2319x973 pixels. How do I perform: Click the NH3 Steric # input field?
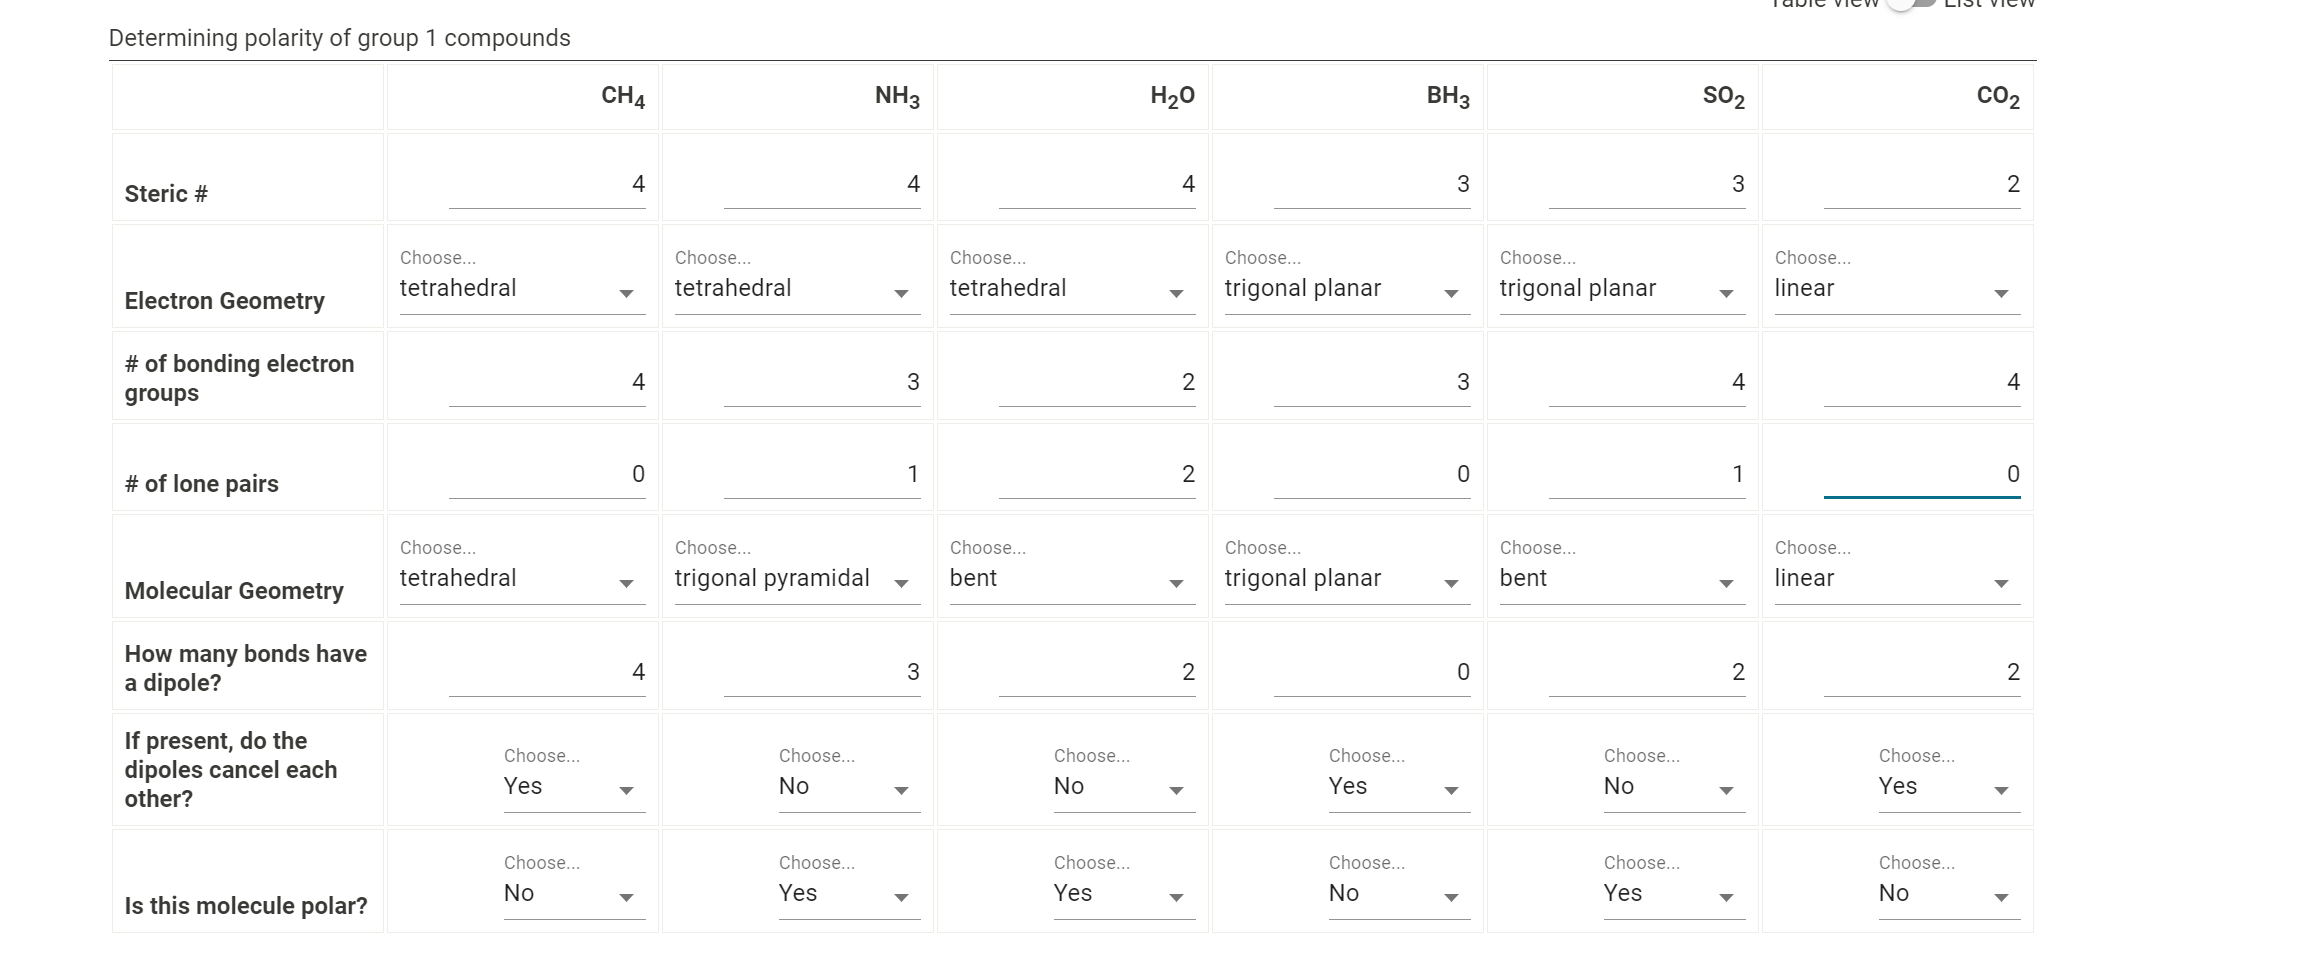click(x=822, y=185)
